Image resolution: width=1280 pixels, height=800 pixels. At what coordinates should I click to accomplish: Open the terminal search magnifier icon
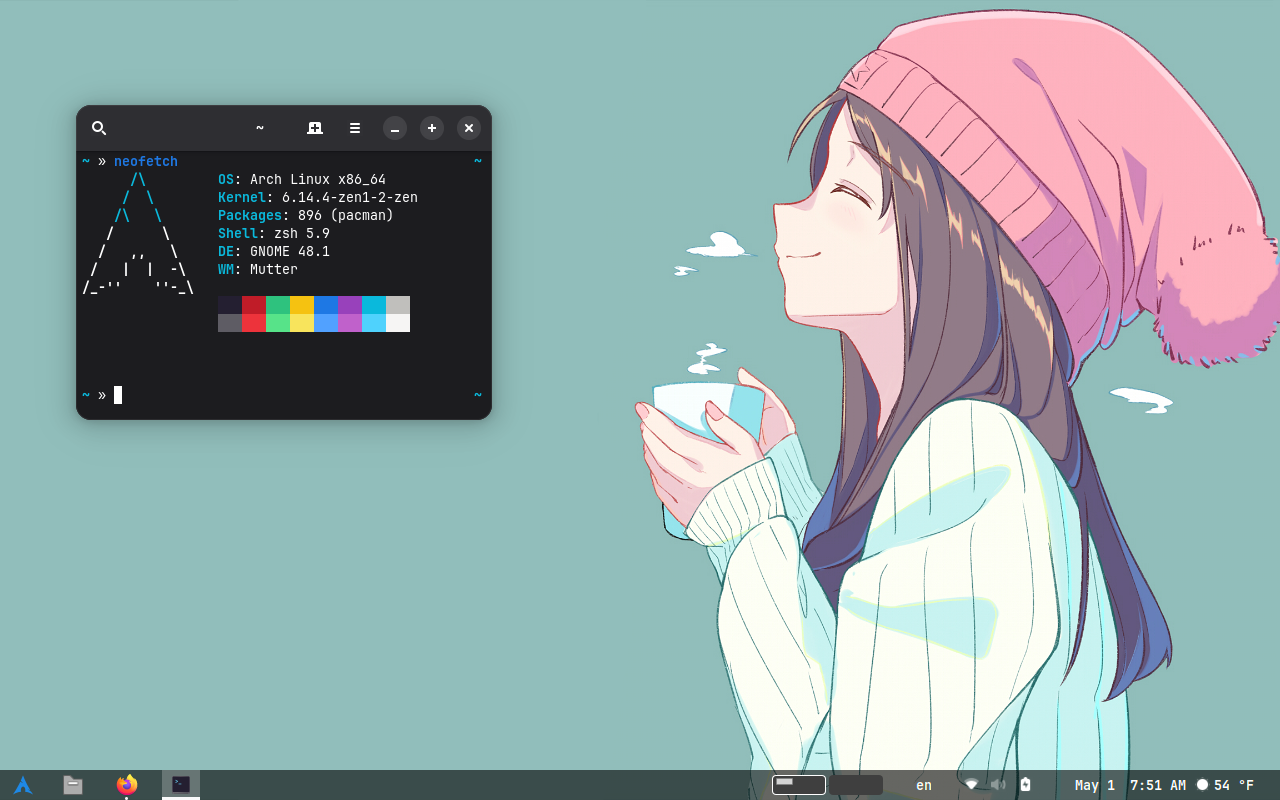(x=99, y=128)
